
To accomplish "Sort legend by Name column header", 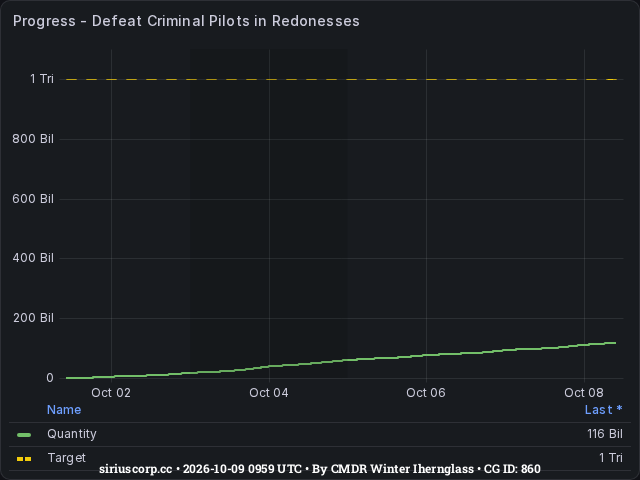I will pos(64,410).
